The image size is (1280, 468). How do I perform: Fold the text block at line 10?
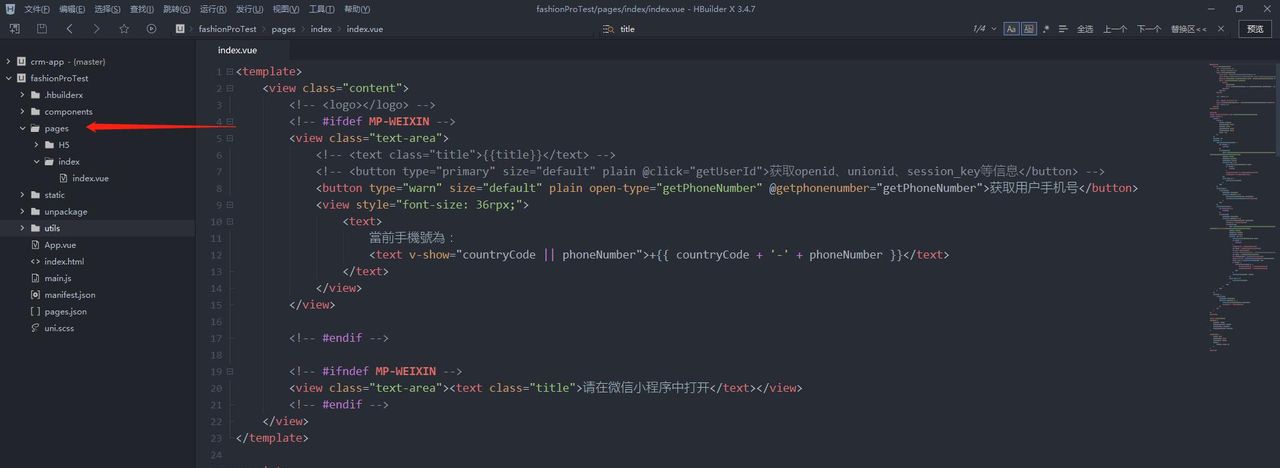click(x=230, y=221)
